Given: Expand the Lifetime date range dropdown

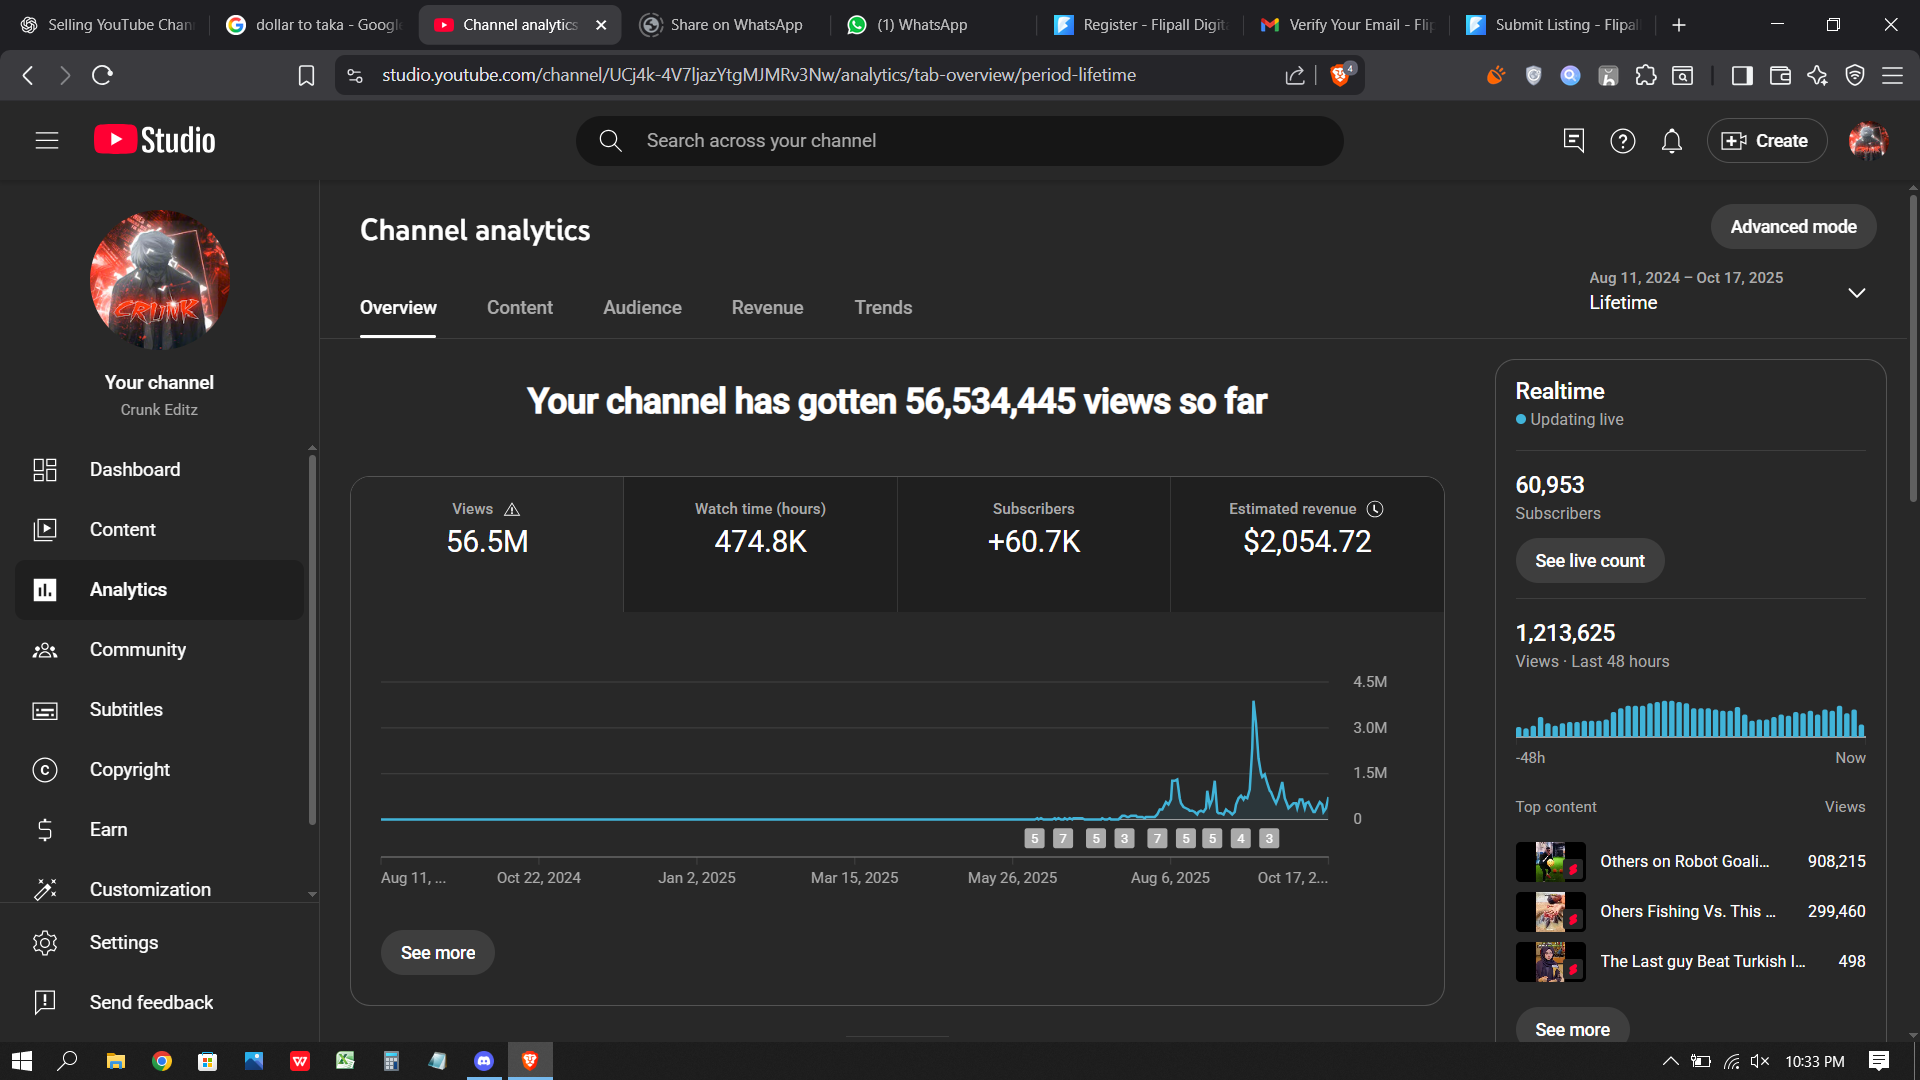Looking at the screenshot, I should (x=1856, y=292).
